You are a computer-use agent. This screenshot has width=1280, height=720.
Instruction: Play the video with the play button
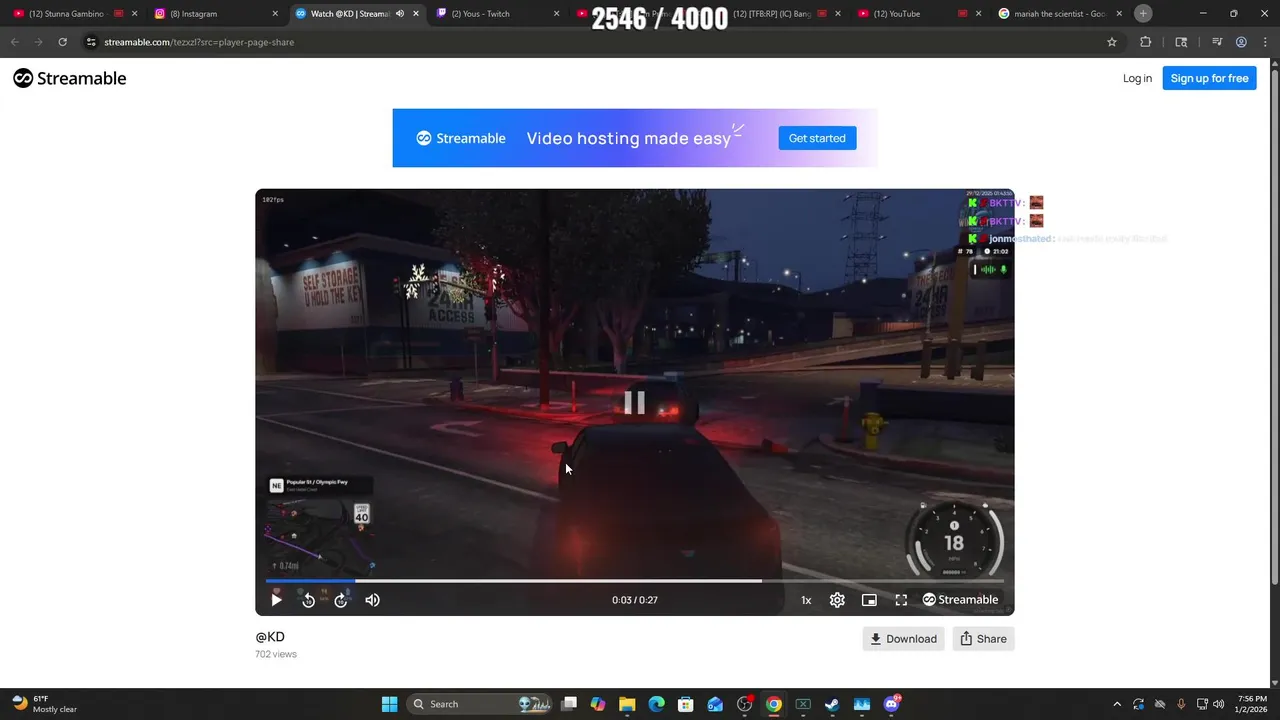(x=276, y=600)
